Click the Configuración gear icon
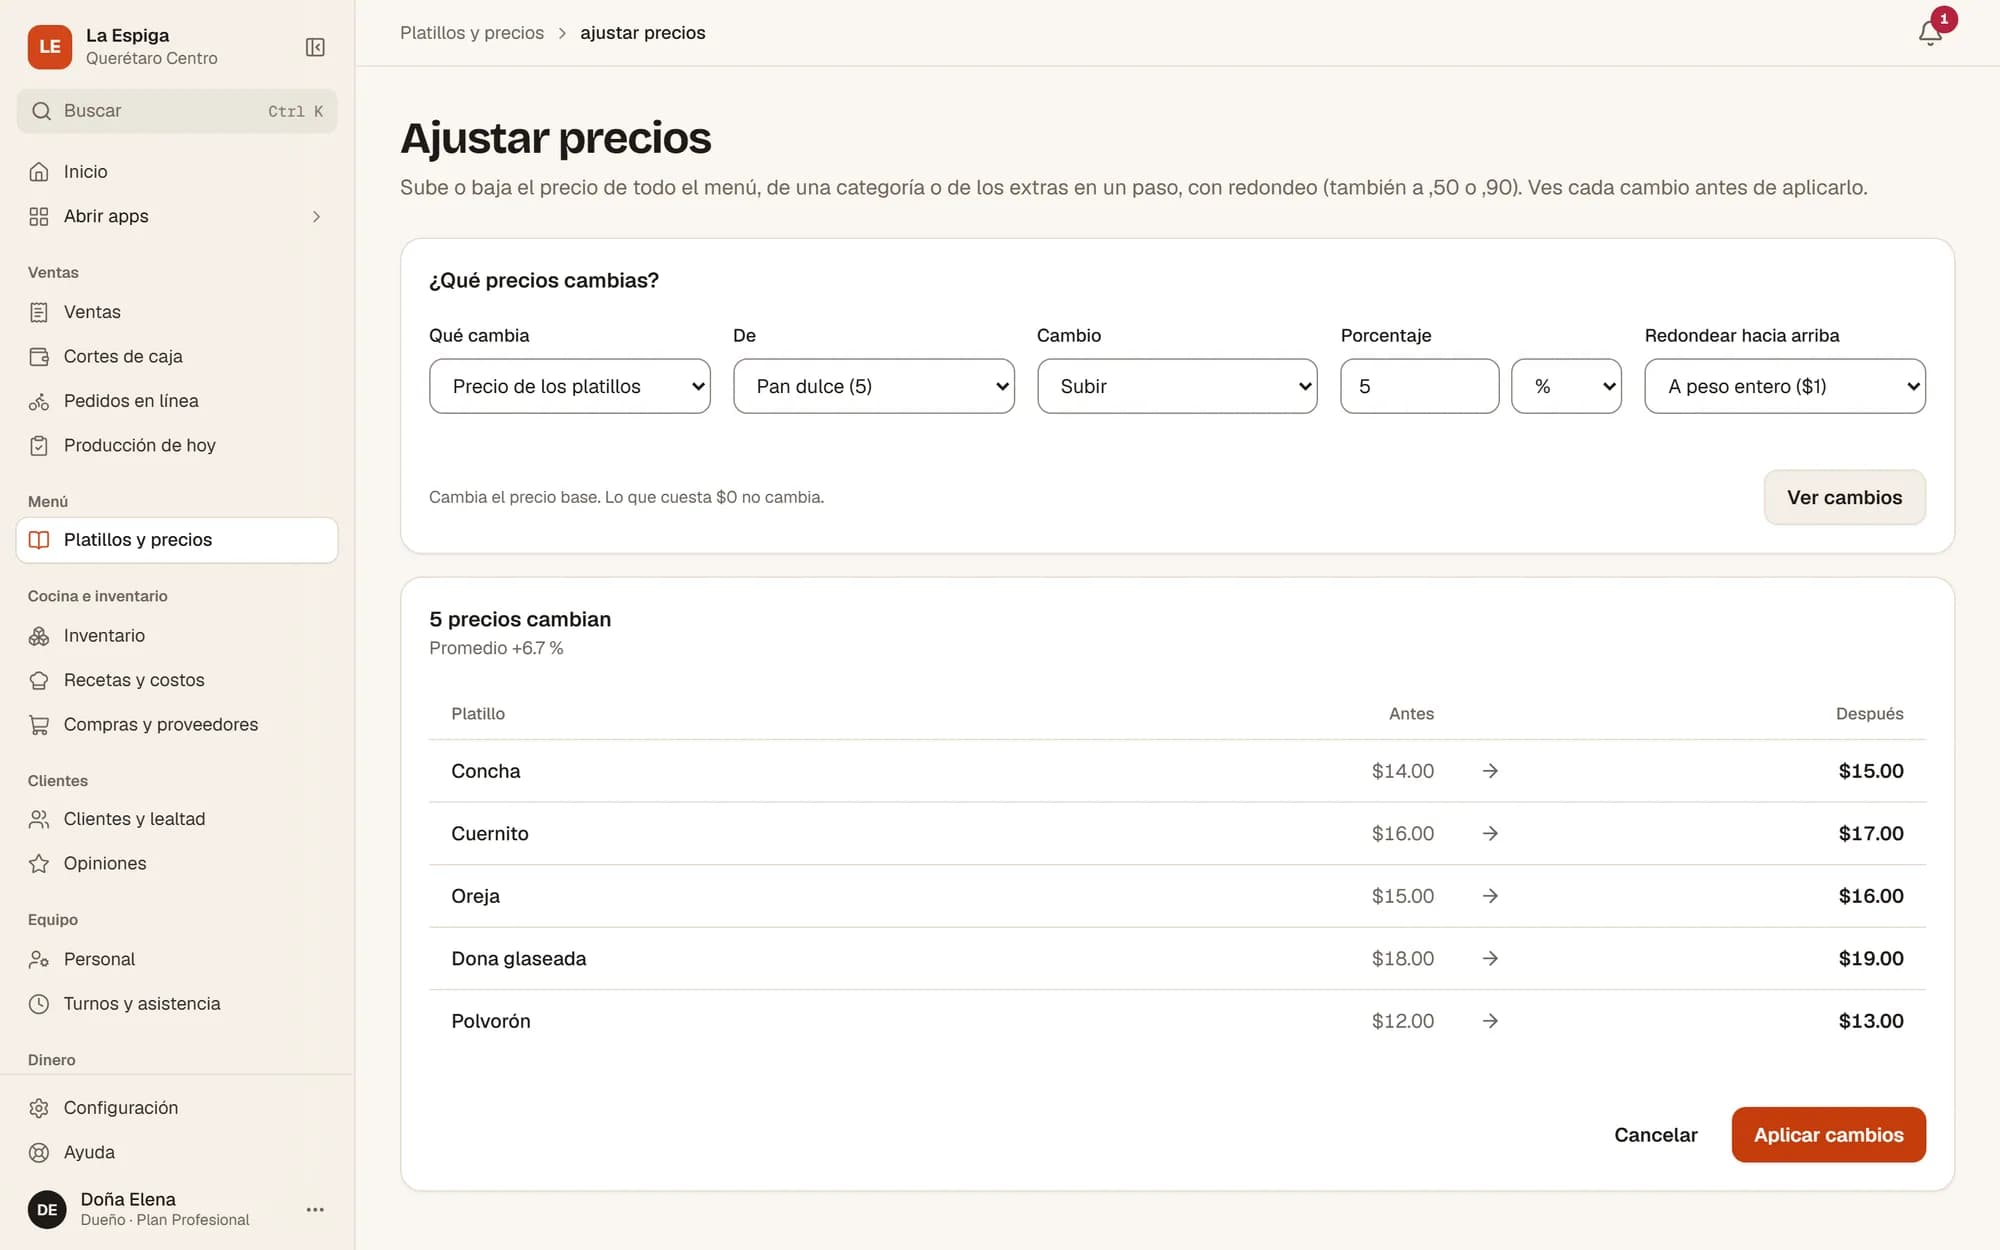Screen dimensions: 2000x1250 tap(39, 1108)
